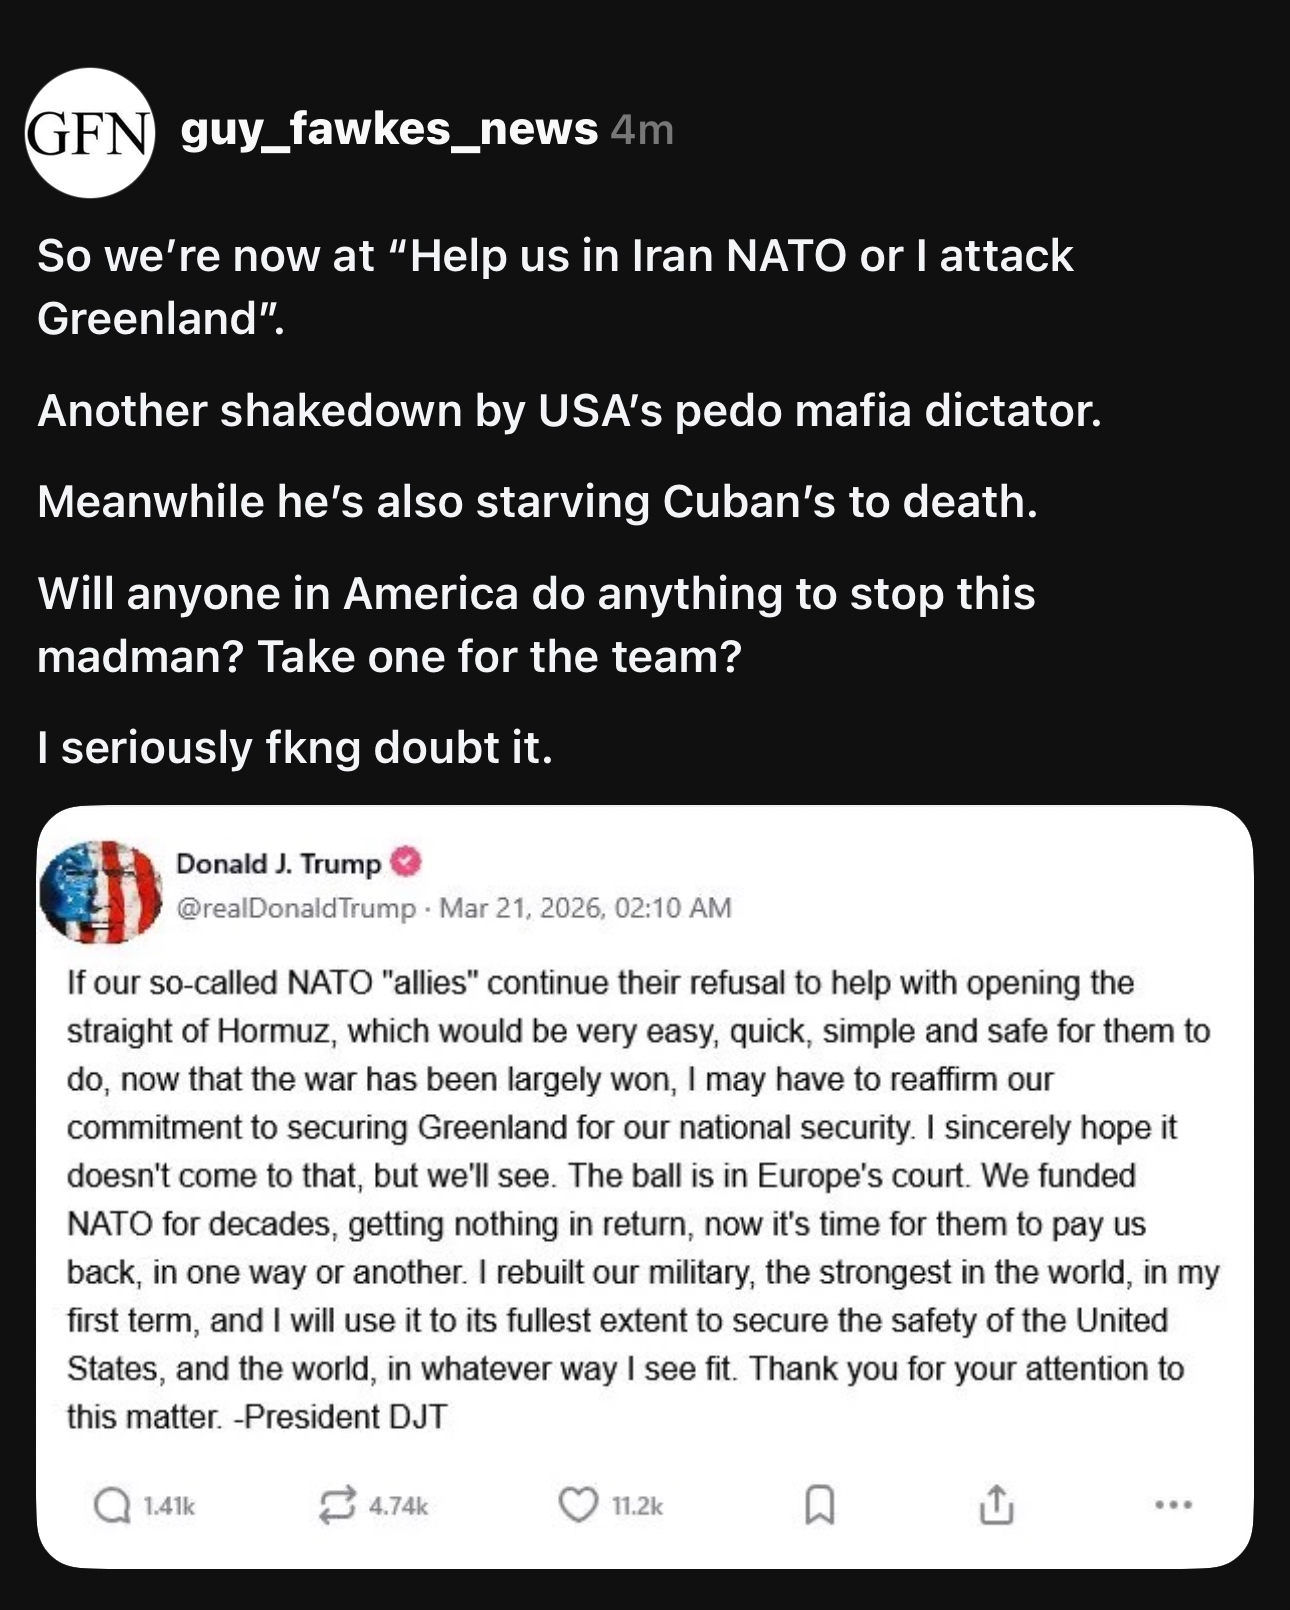Expand the three-dot more options menu

[x=1172, y=1504]
